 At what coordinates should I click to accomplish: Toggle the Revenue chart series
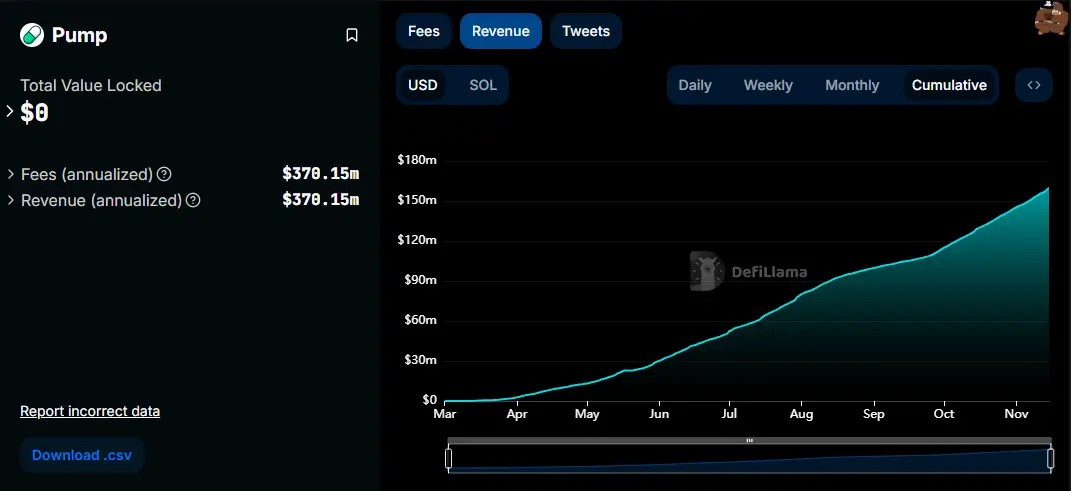pyautogui.click(x=501, y=31)
